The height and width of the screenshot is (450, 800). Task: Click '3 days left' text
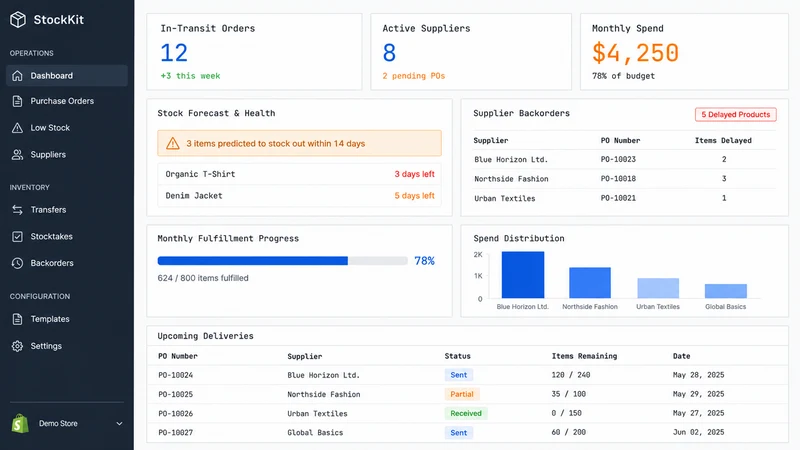pos(414,174)
